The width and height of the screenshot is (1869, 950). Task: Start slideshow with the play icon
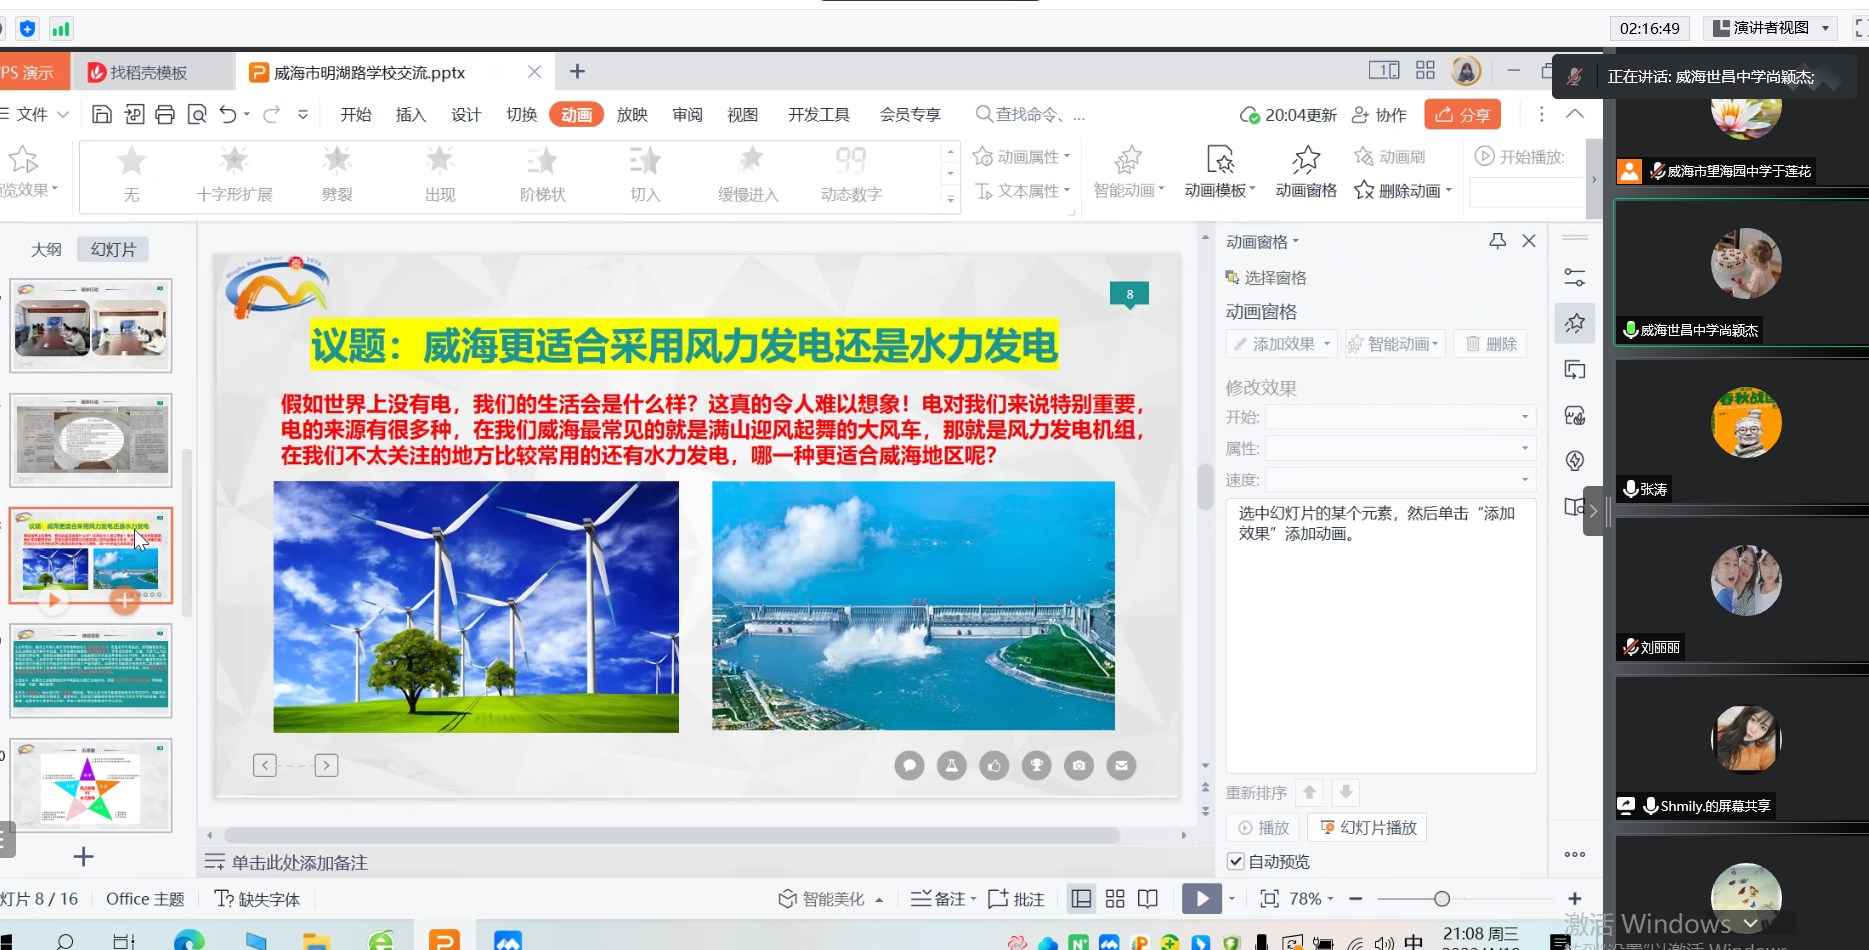pyautogui.click(x=1201, y=898)
